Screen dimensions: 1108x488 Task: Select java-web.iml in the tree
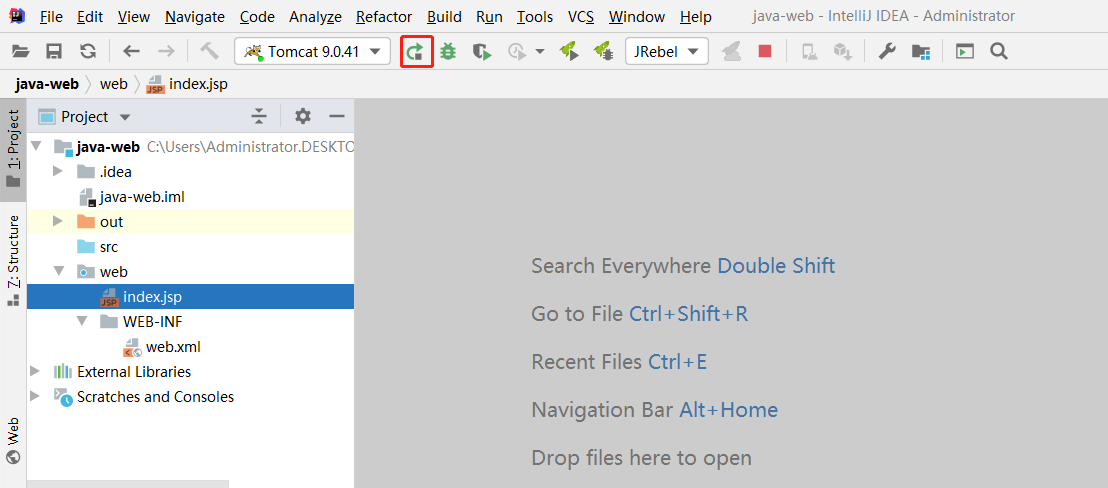(x=142, y=197)
